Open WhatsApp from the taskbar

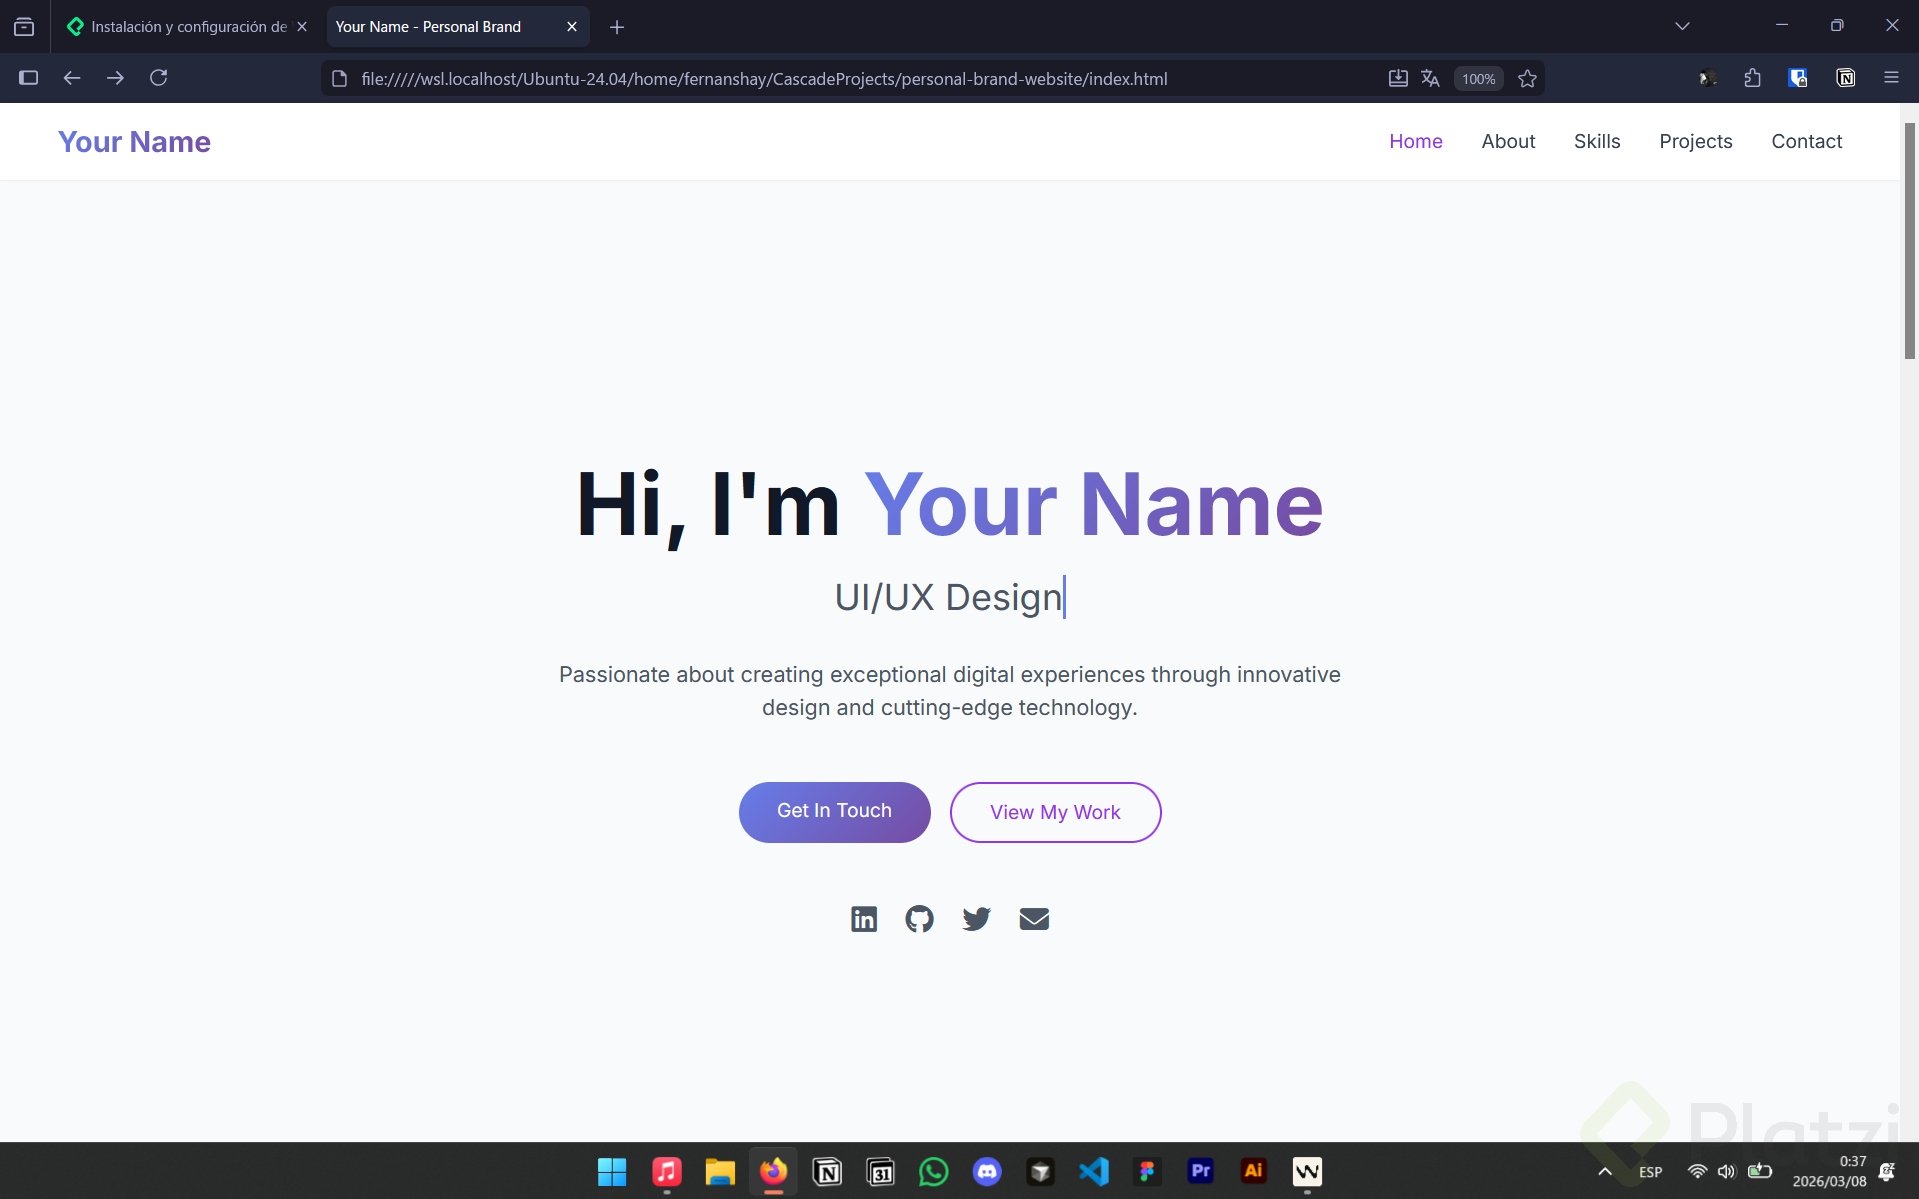[934, 1171]
